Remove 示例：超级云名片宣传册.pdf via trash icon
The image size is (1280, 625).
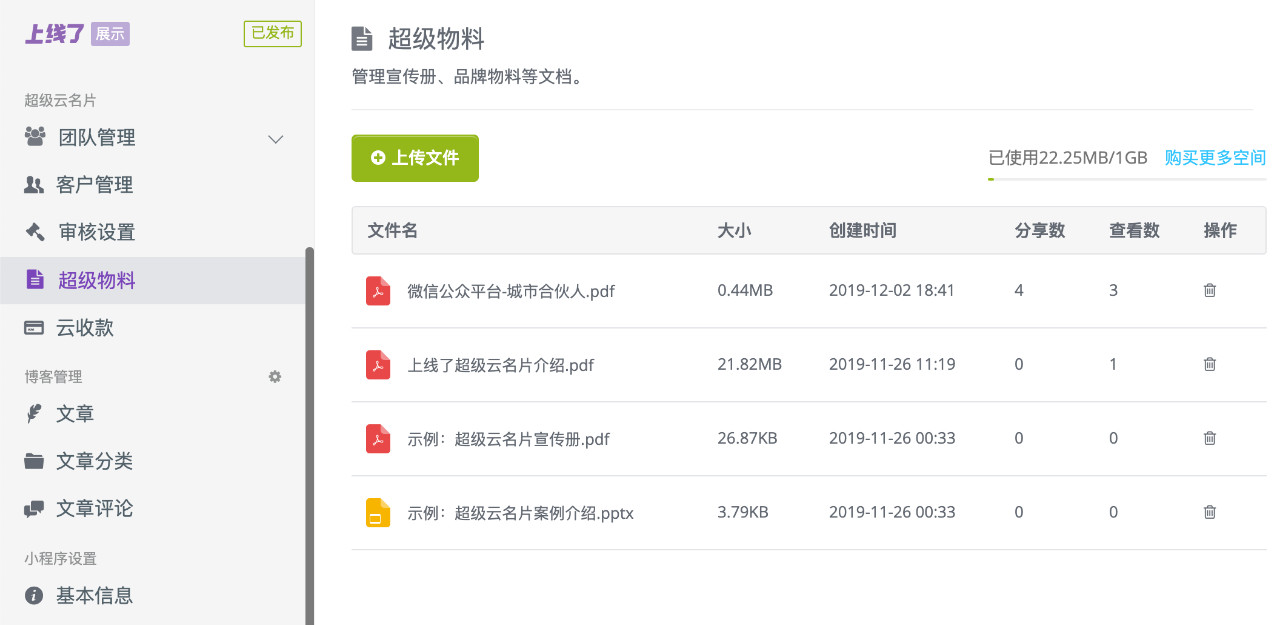(1209, 438)
